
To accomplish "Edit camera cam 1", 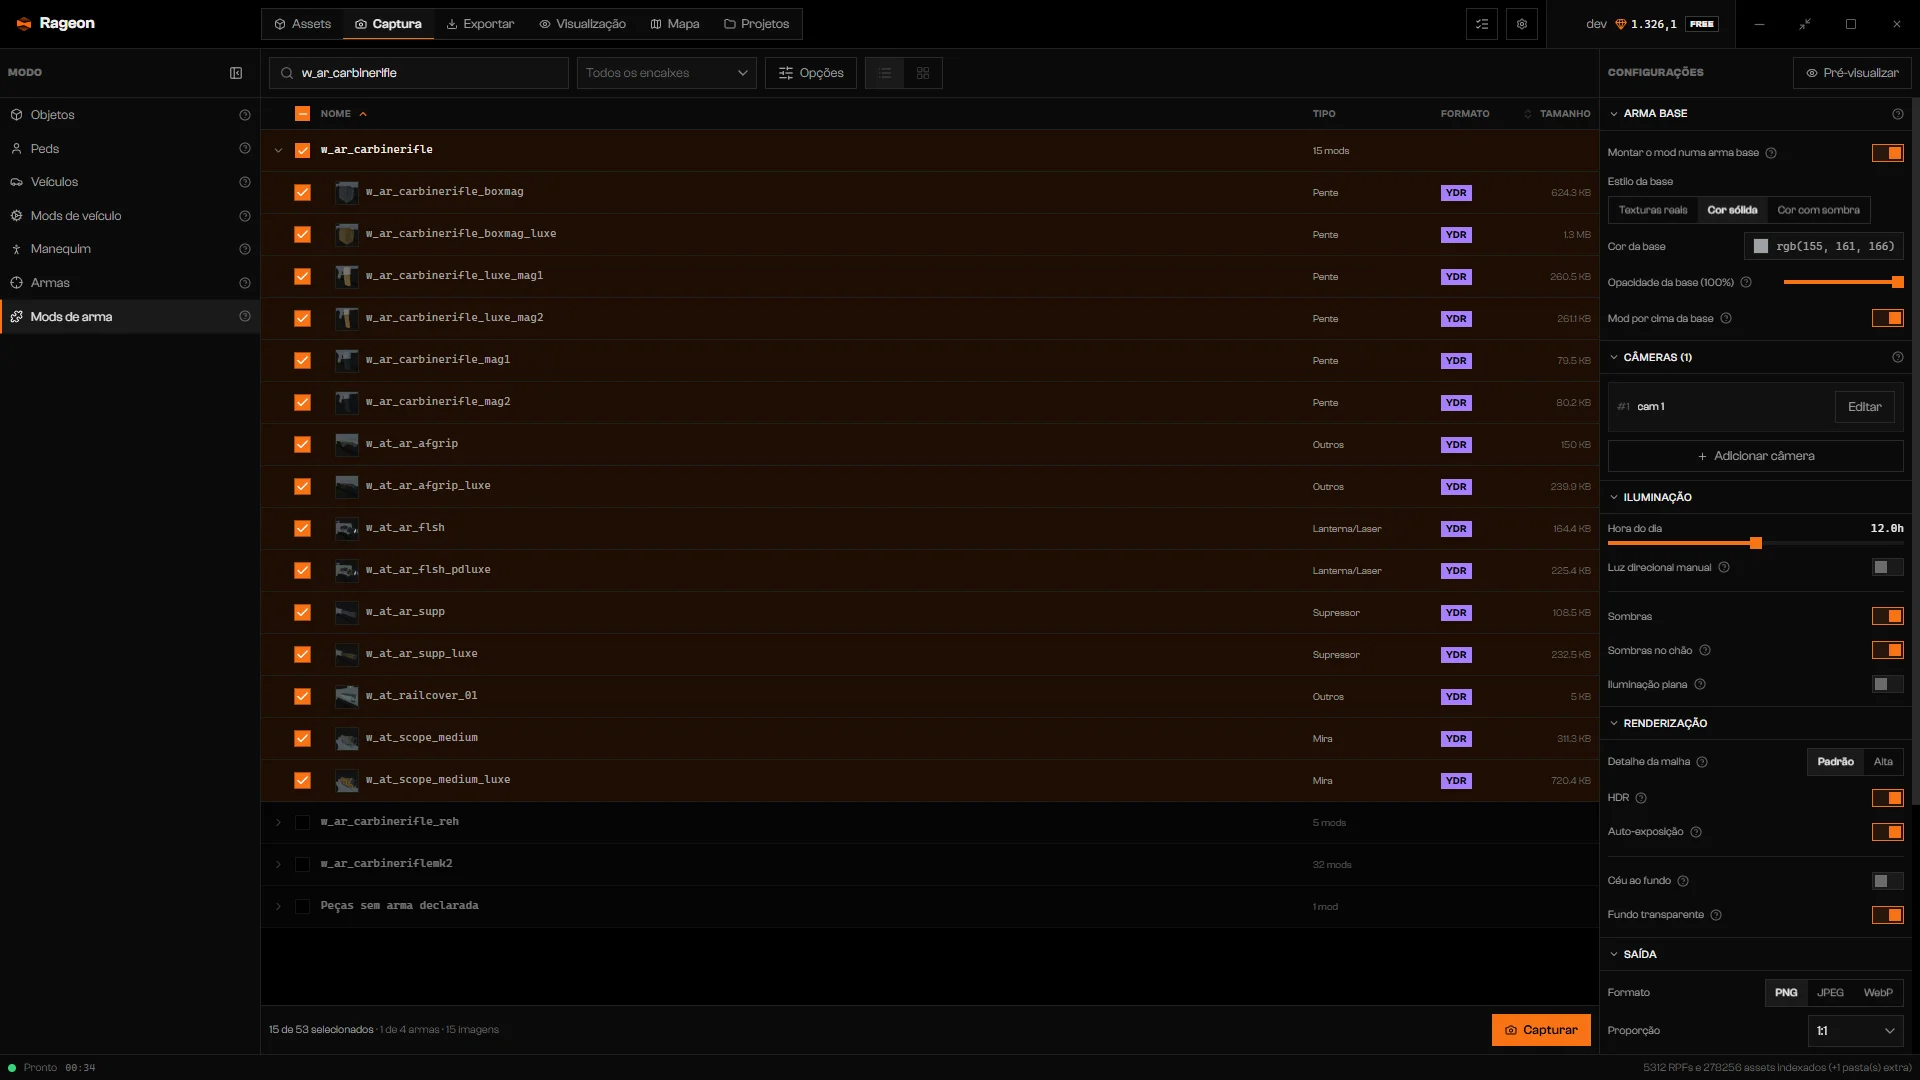I will (1864, 407).
